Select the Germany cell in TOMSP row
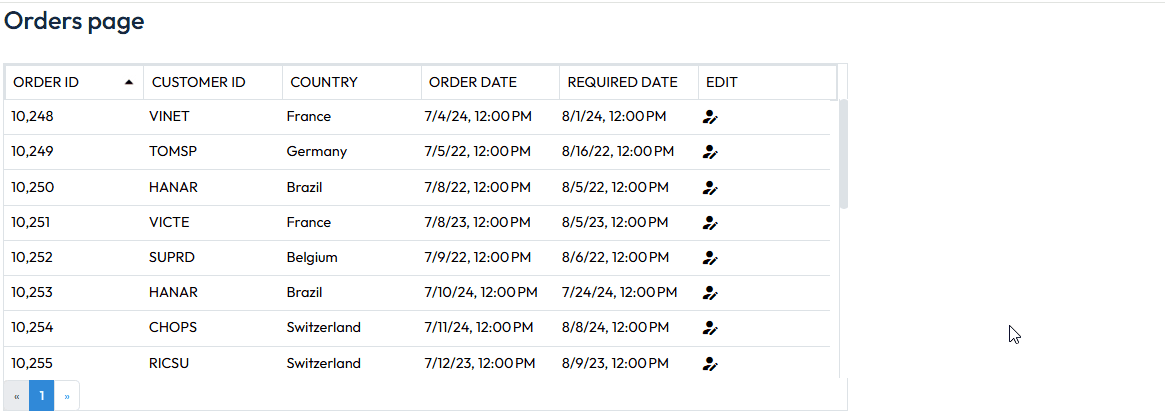 pos(317,152)
